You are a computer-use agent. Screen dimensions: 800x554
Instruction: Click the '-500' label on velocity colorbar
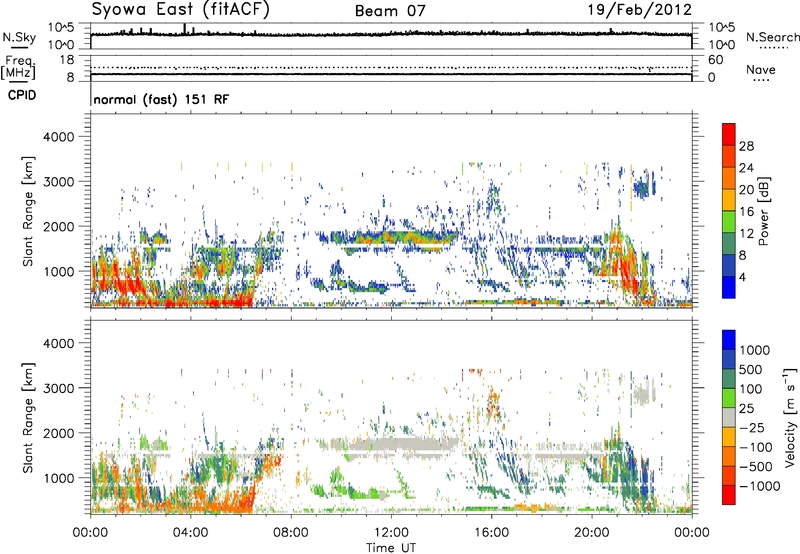(x=755, y=467)
